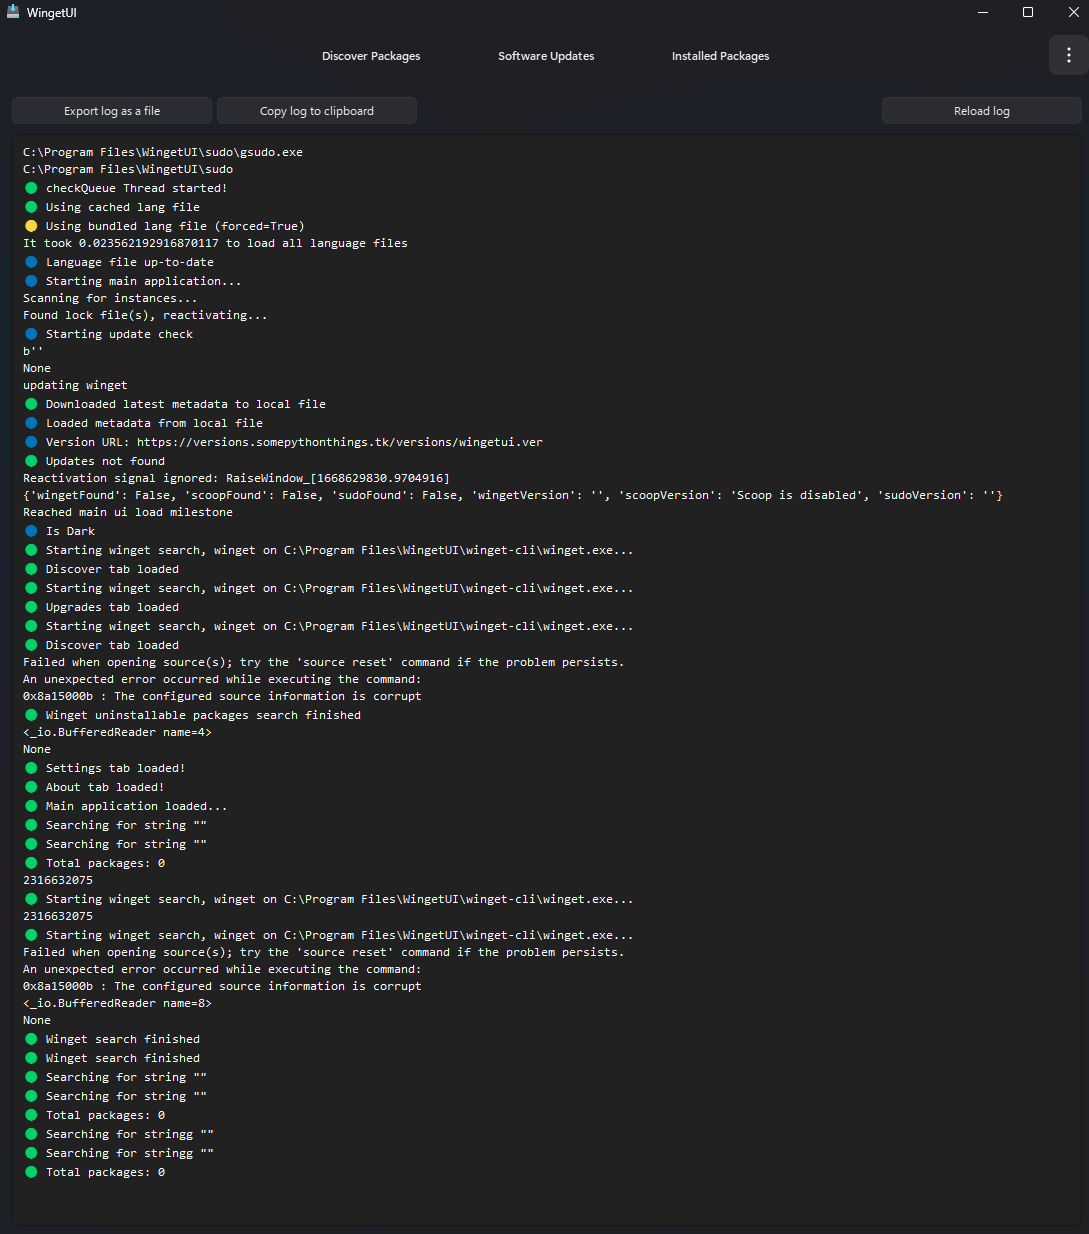Viewport: 1089px width, 1234px height.
Task: Click the green dot next to 'Winget search finished'
Action: [x=31, y=1038]
